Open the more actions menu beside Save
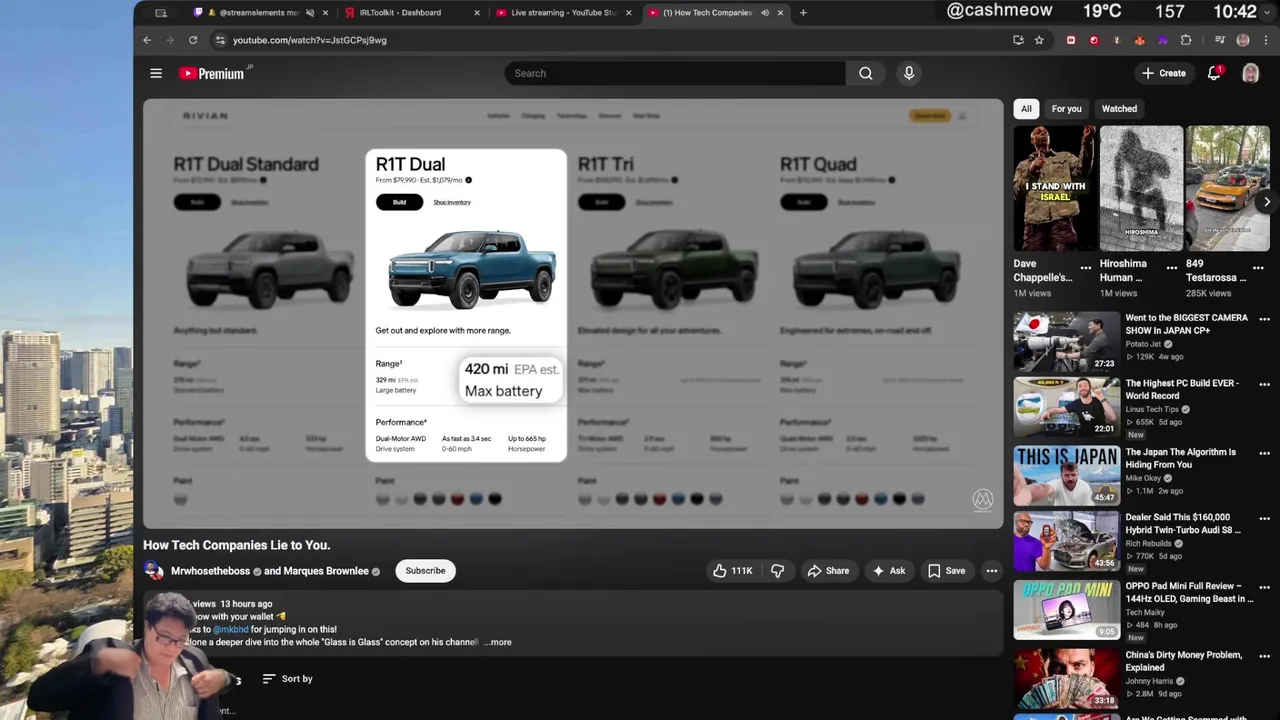The image size is (1280, 720). [992, 571]
